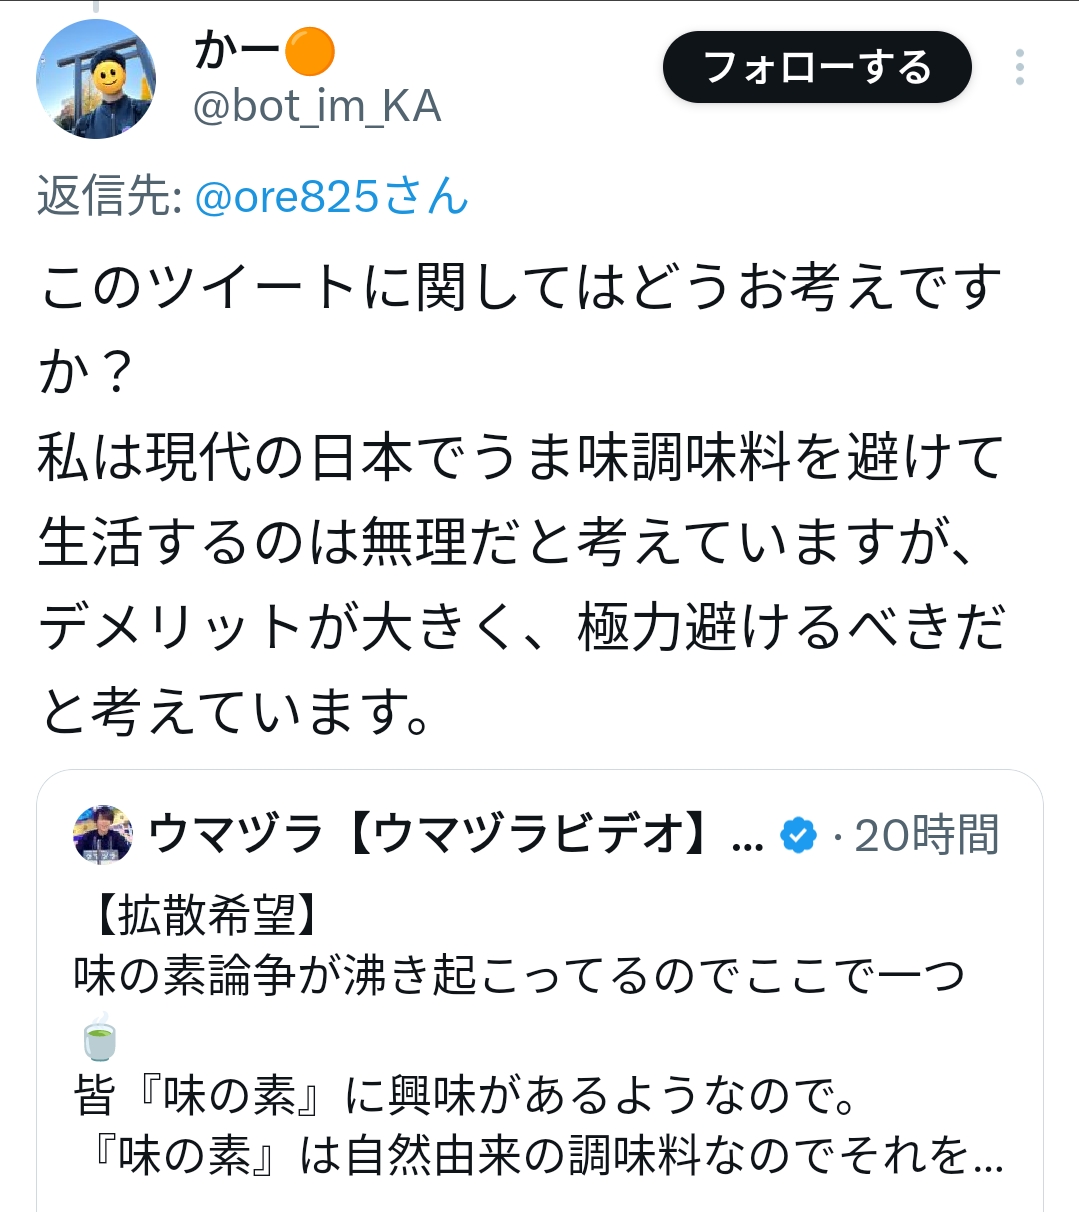1079x1212 pixels.
Task: Open ウマヅラ's small avatar in quoted tweet
Action: point(103,834)
